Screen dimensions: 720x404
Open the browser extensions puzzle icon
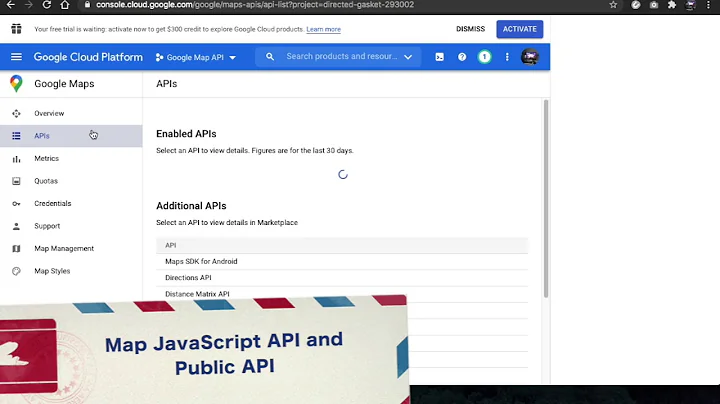[x=672, y=5]
